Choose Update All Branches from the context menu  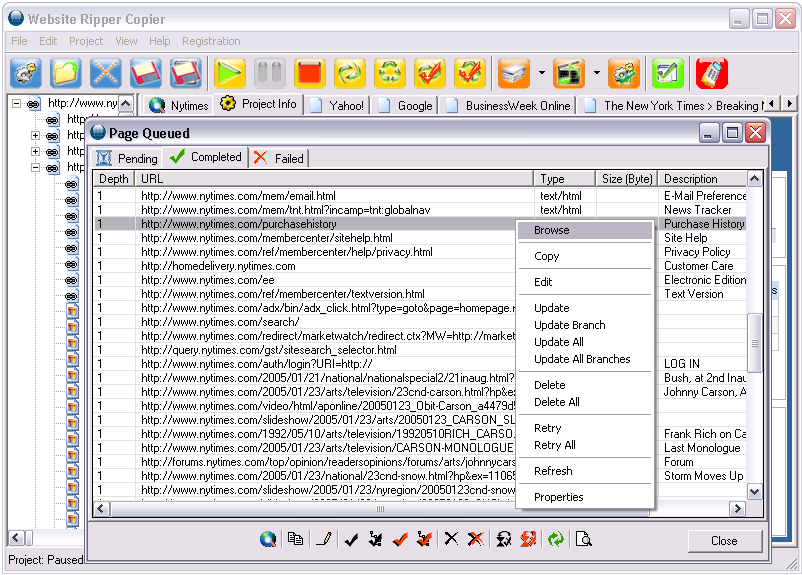[x=585, y=359]
